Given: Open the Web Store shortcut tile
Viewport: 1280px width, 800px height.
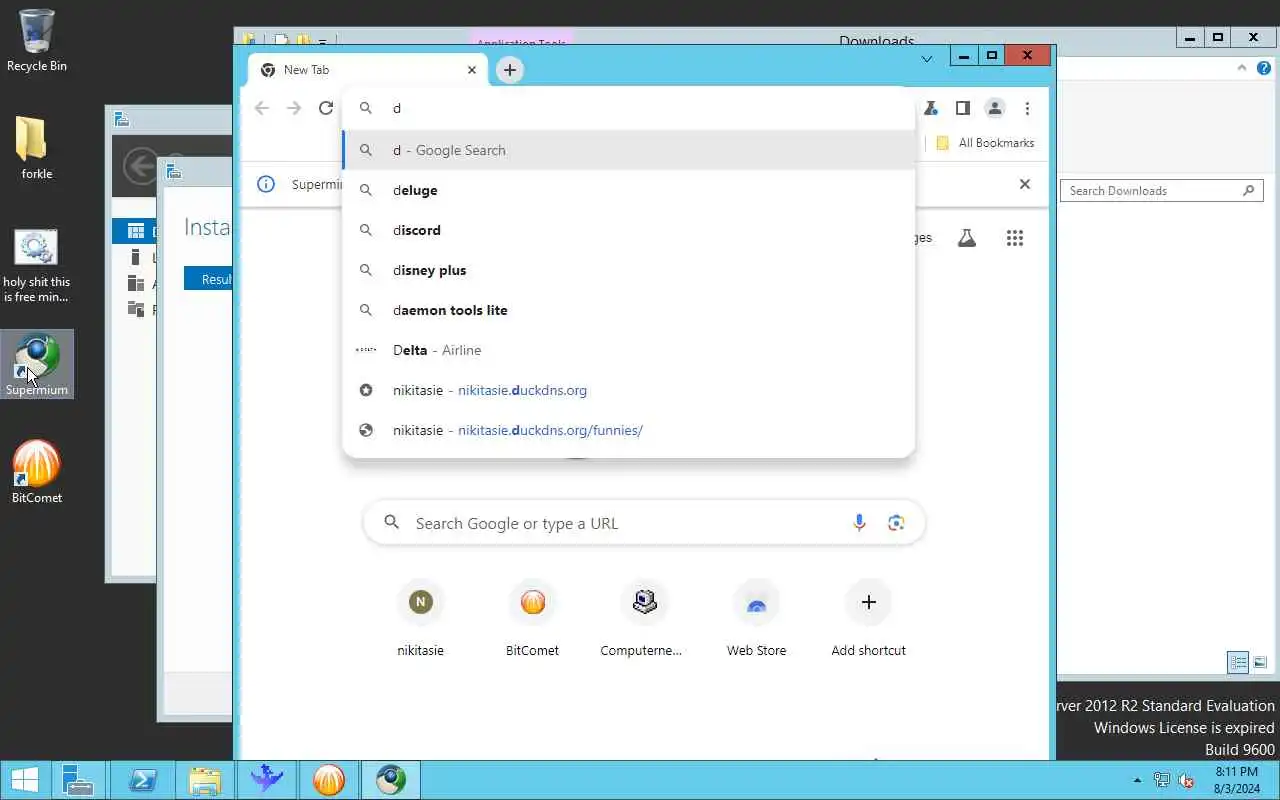Looking at the screenshot, I should (756, 620).
